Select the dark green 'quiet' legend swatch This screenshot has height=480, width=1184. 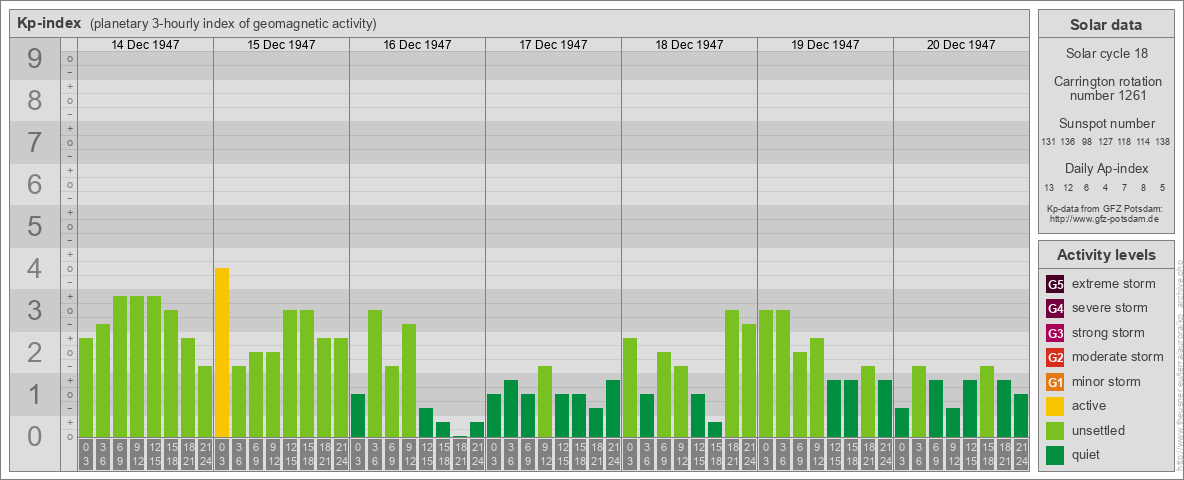(x=1055, y=455)
